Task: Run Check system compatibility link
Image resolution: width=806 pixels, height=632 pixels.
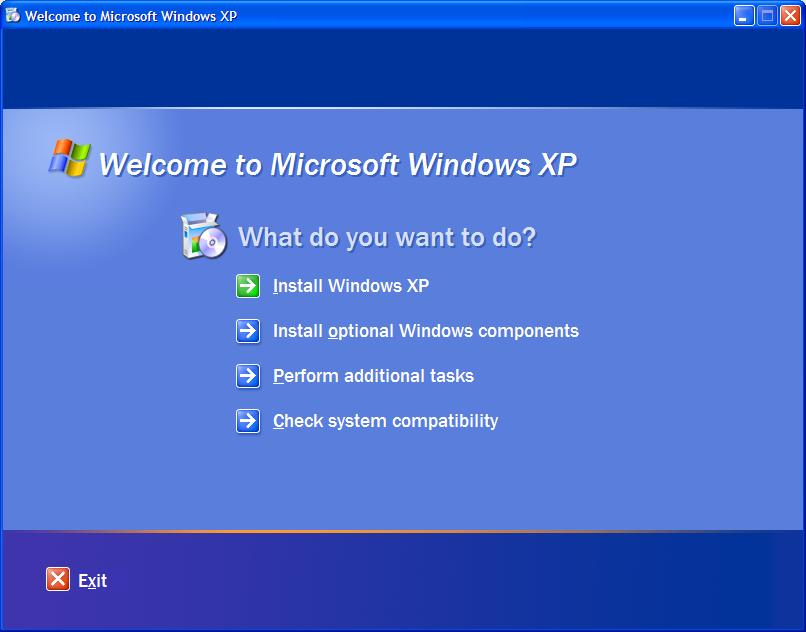Action: pos(386,421)
